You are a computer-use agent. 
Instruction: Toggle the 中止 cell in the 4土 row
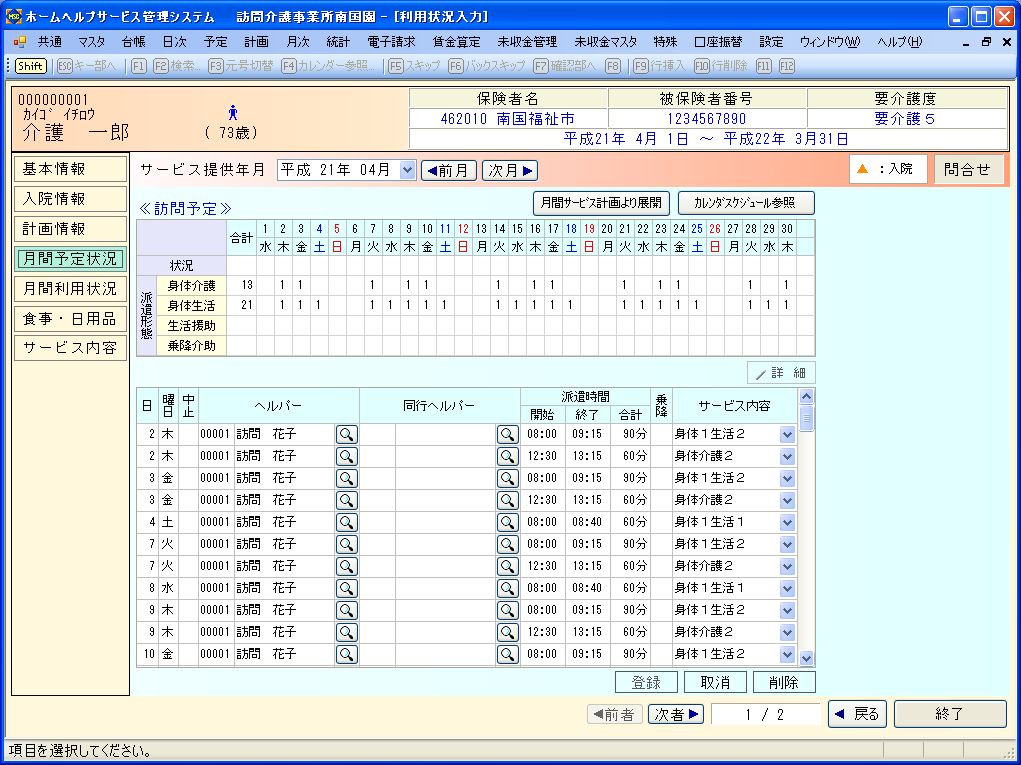tap(188, 522)
